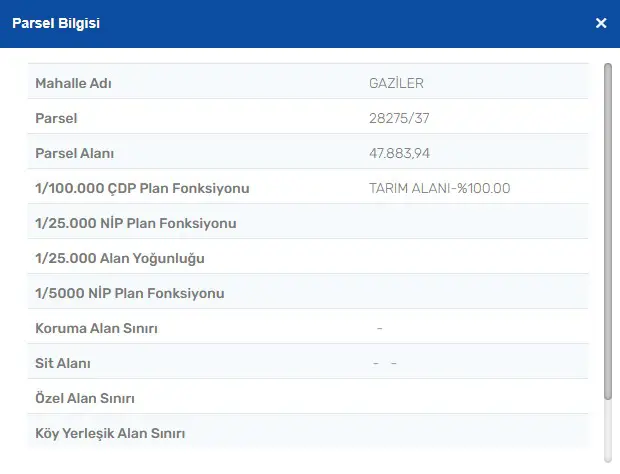Click the dash value beside Koruma Alan Sınırı

point(380,328)
